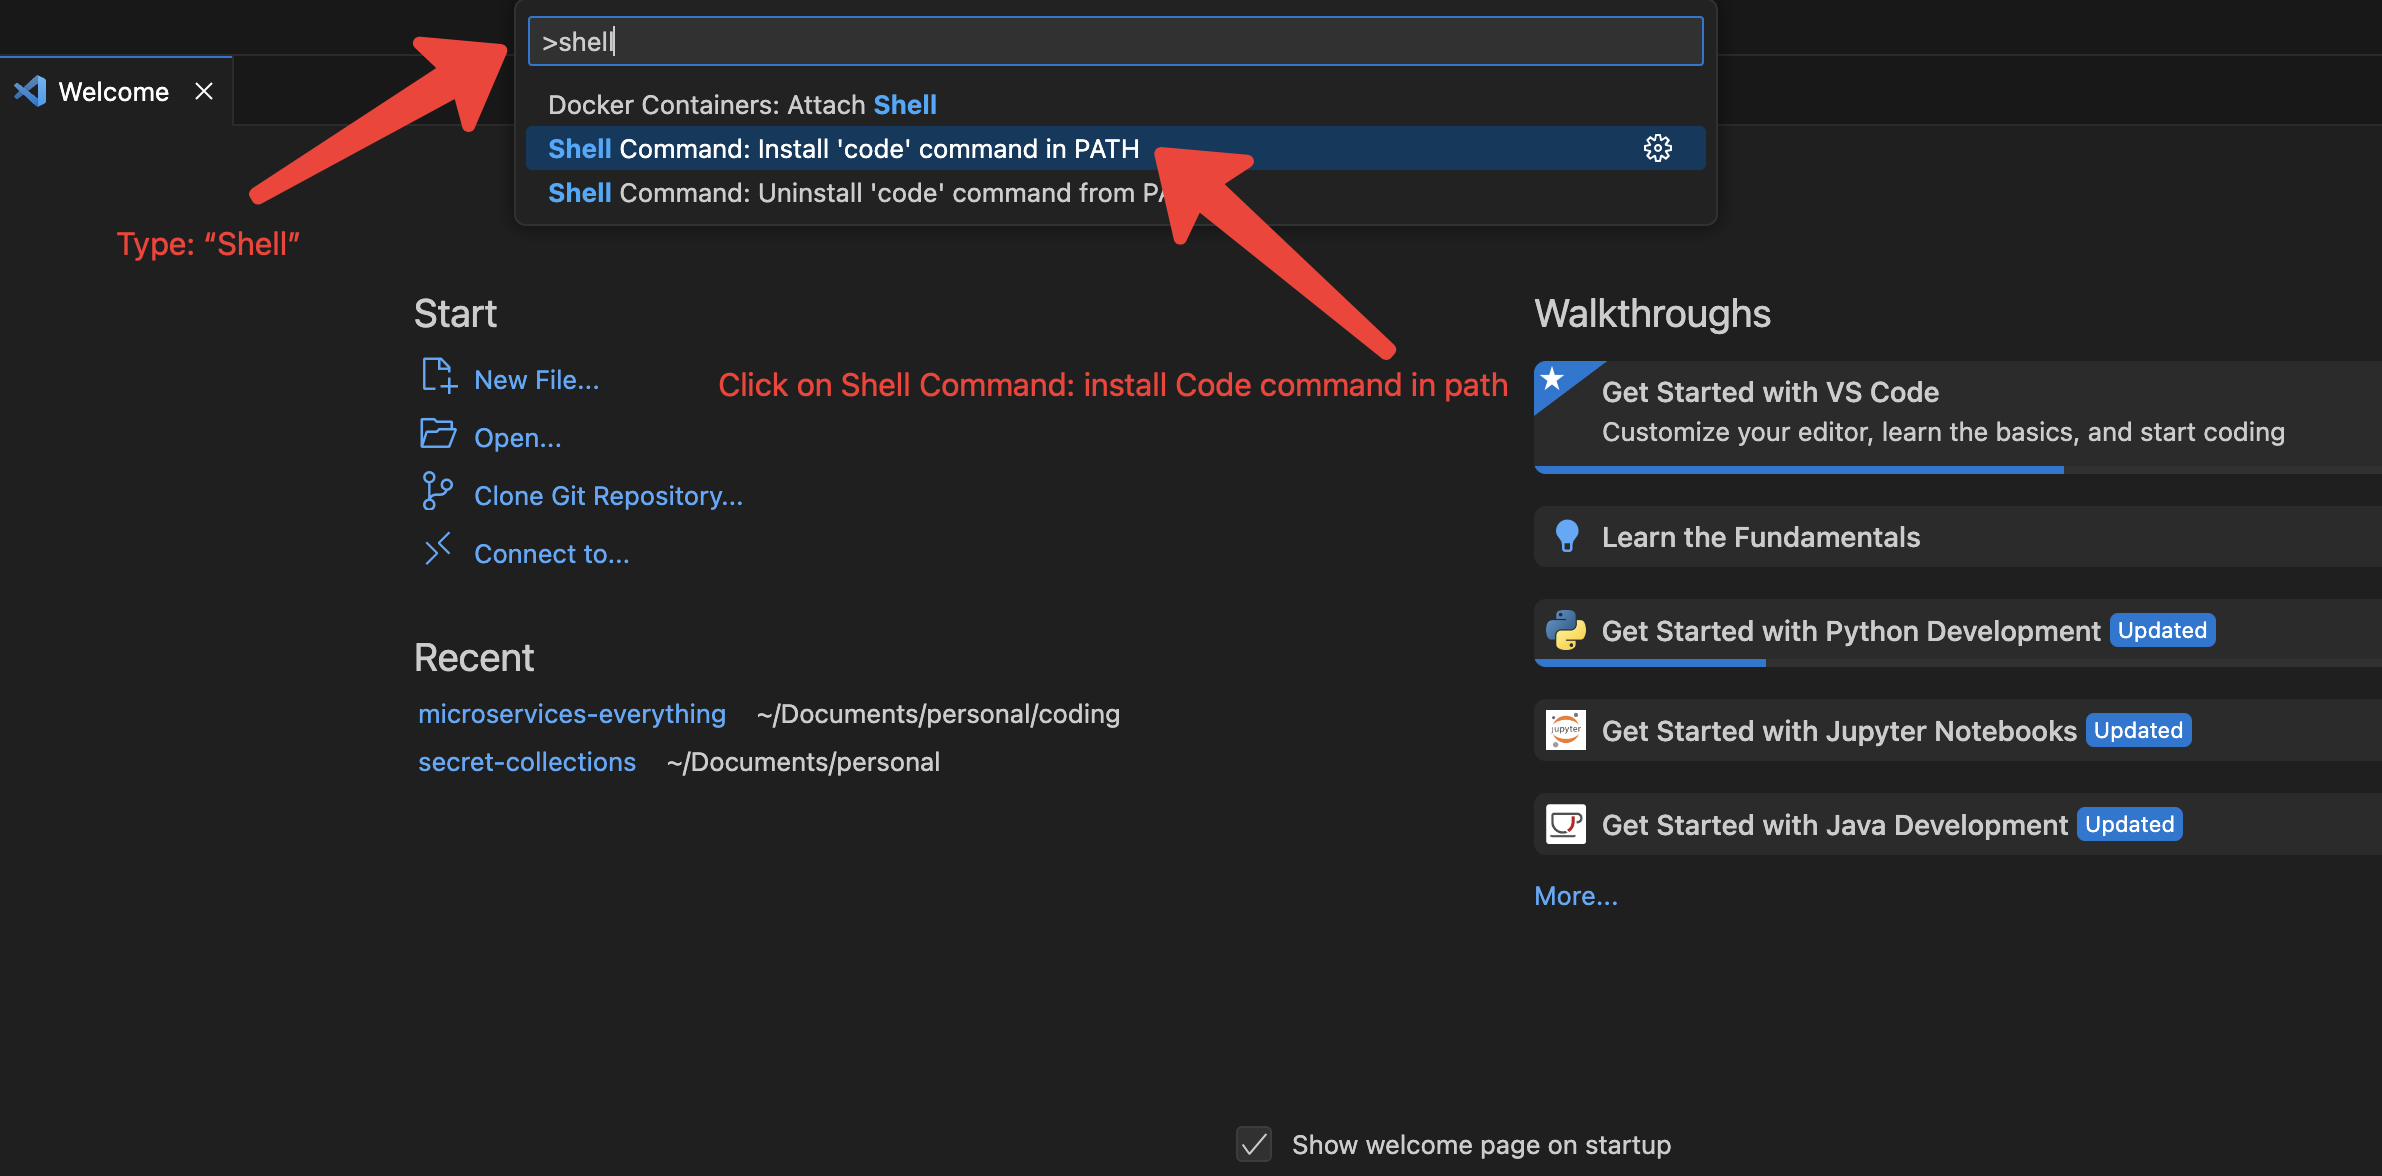Toggle Show welcome page on startup checkbox
Screen dimensions: 2382x1176
pos(1254,1144)
